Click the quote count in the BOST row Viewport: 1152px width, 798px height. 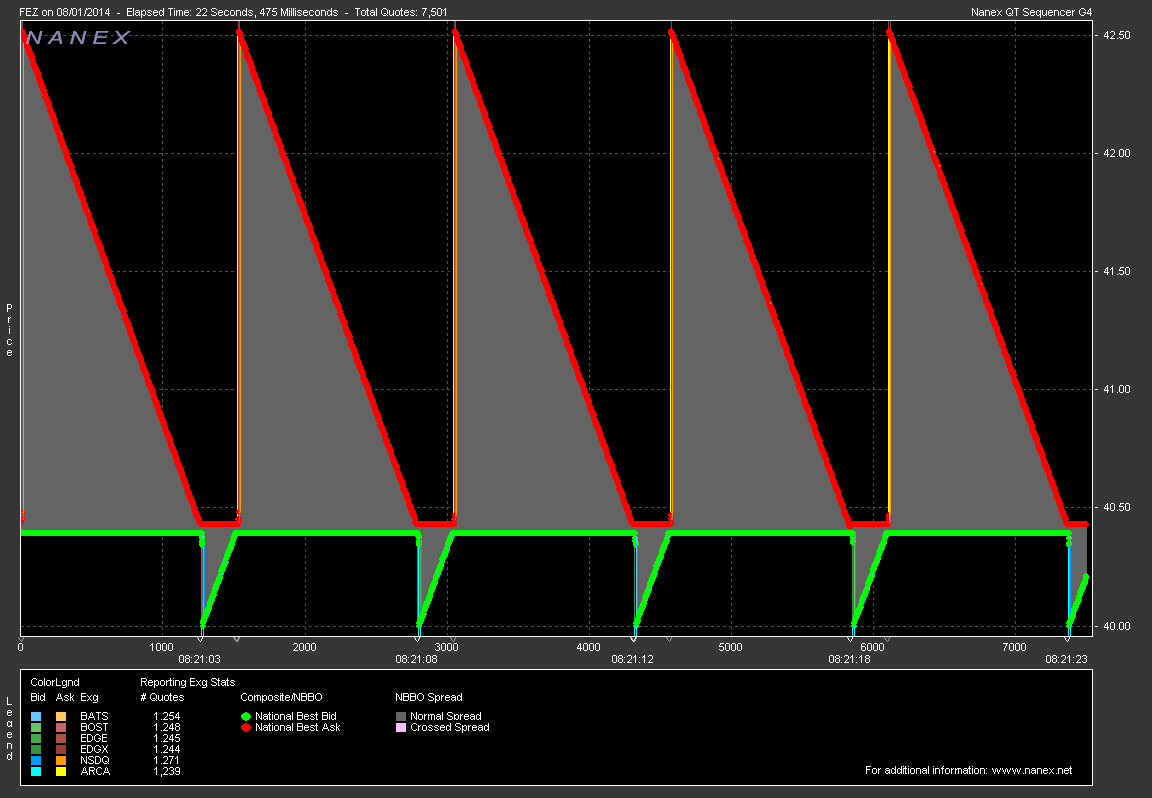pyautogui.click(x=167, y=727)
